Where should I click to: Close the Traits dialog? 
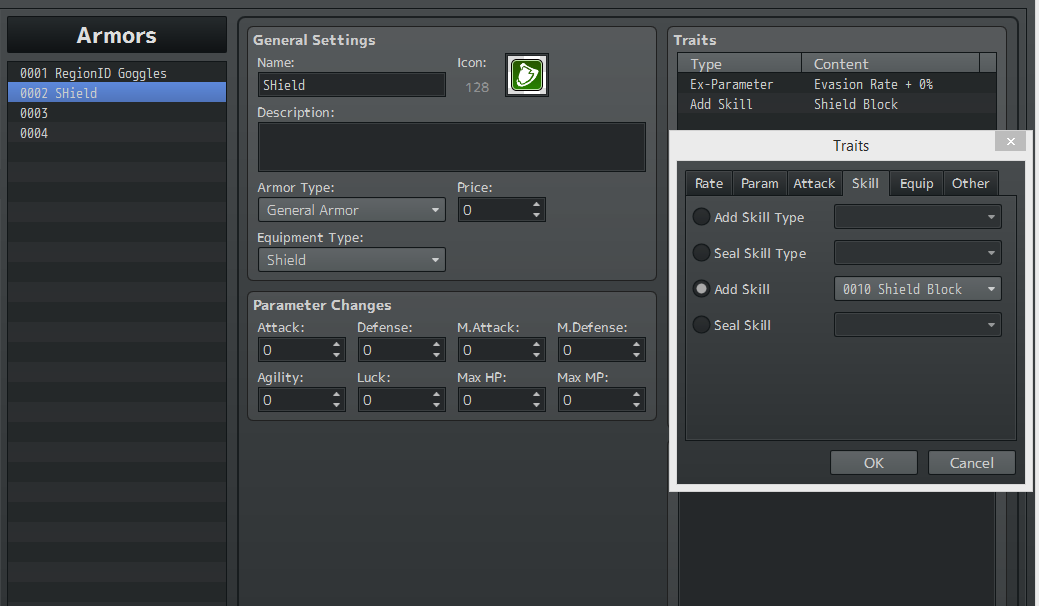click(x=1011, y=141)
